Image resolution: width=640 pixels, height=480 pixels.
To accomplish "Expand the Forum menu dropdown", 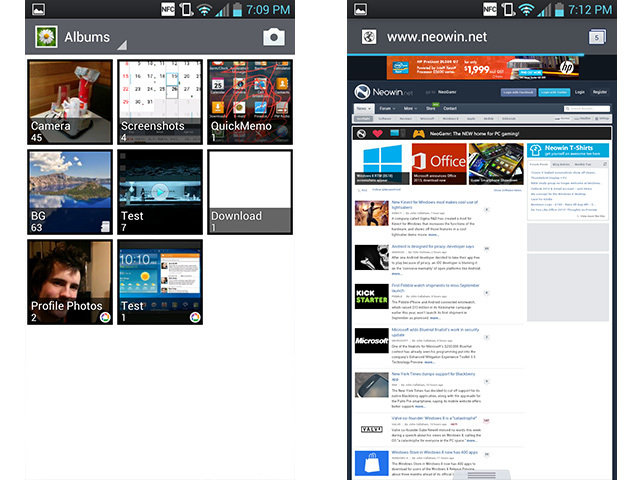I will pos(387,109).
